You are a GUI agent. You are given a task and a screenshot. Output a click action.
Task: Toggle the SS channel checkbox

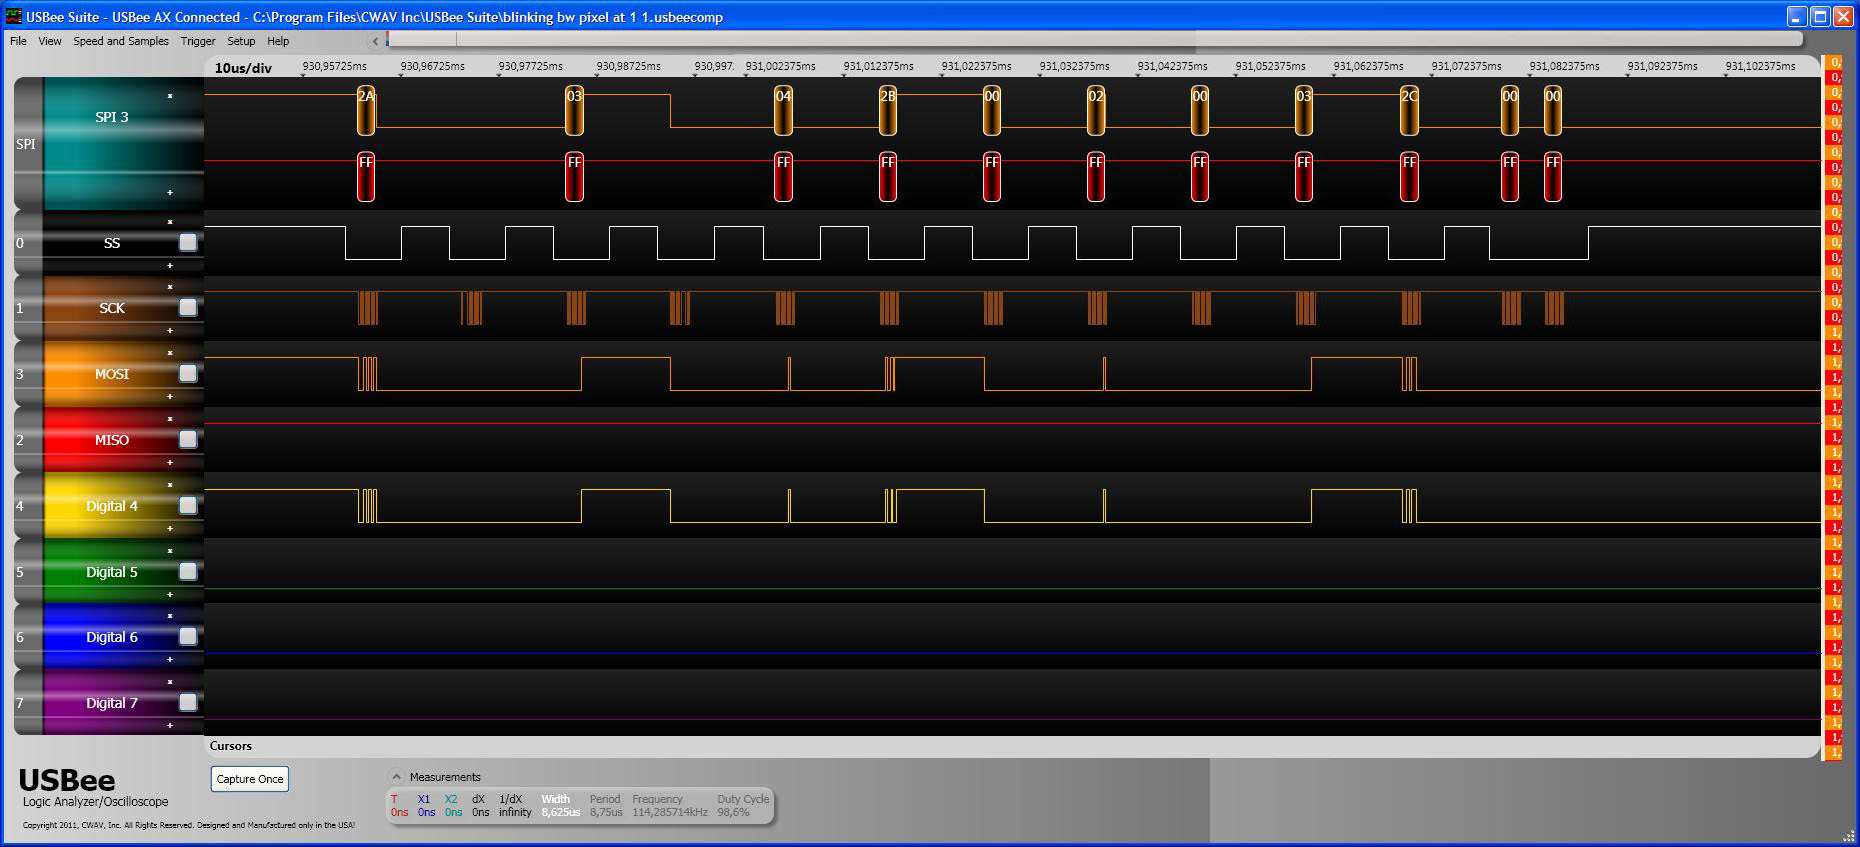[188, 242]
